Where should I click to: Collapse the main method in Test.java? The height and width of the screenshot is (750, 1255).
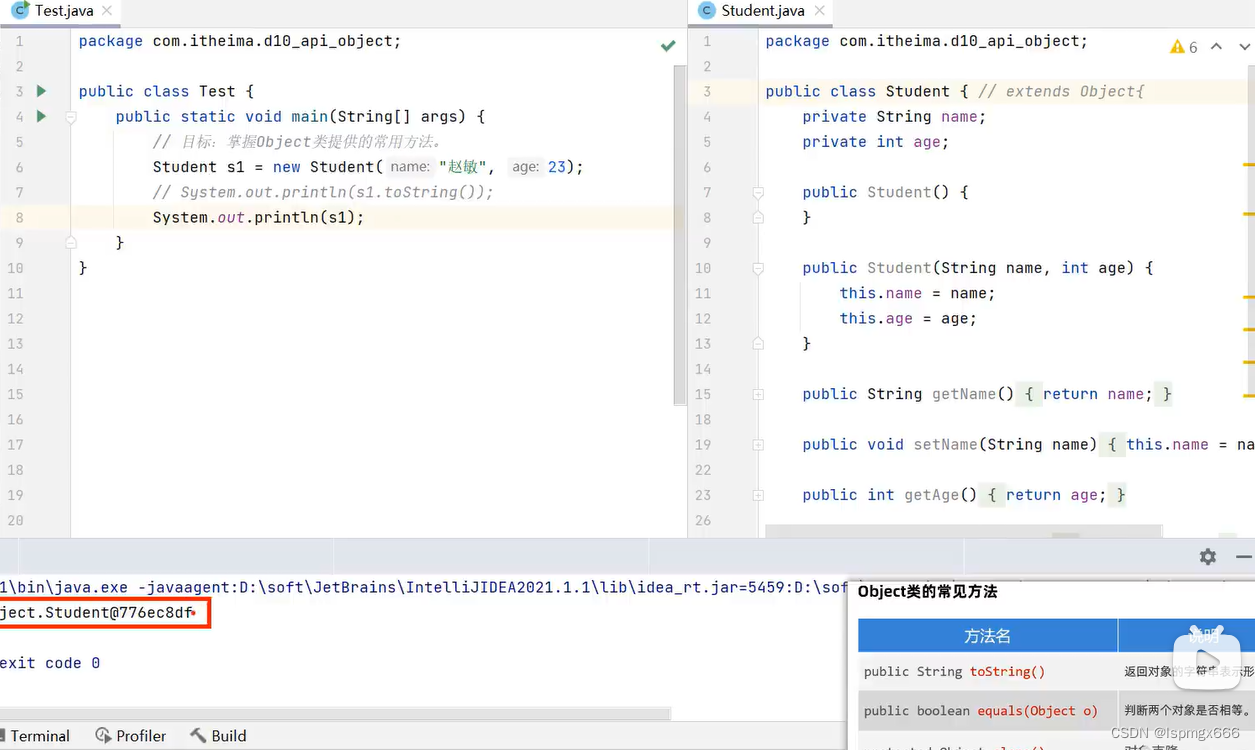[70, 117]
